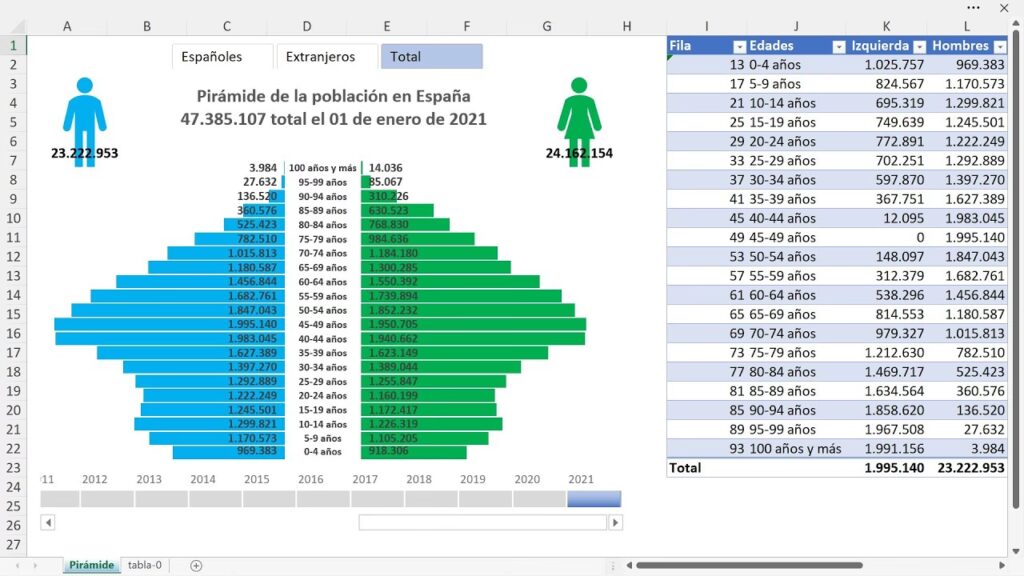
Task: Select the Extranjeros slicer option
Action: point(327,57)
